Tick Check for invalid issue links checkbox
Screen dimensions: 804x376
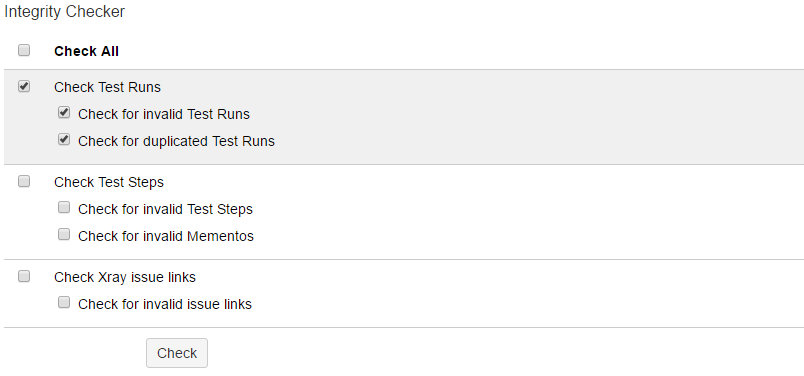point(64,303)
